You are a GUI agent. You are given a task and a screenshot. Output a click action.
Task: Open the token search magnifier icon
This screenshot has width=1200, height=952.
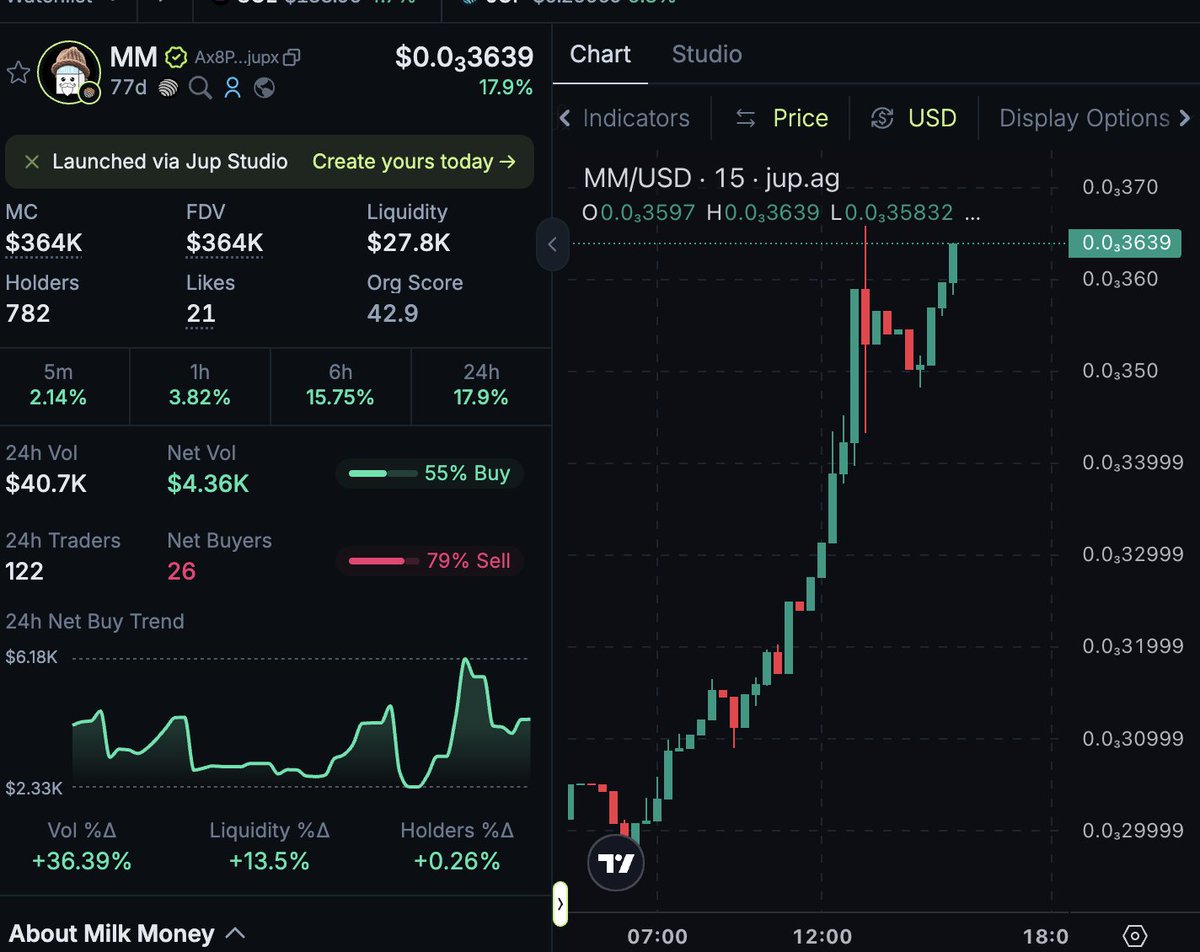(x=200, y=88)
